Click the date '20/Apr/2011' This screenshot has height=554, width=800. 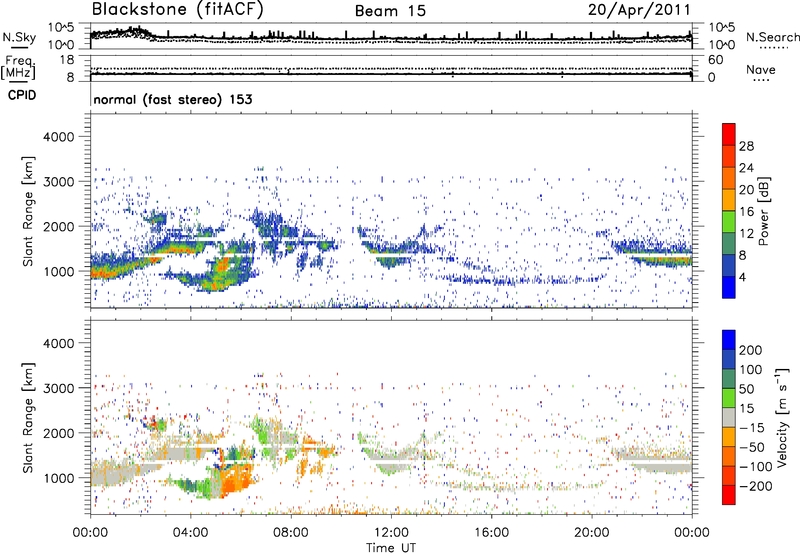coord(639,10)
